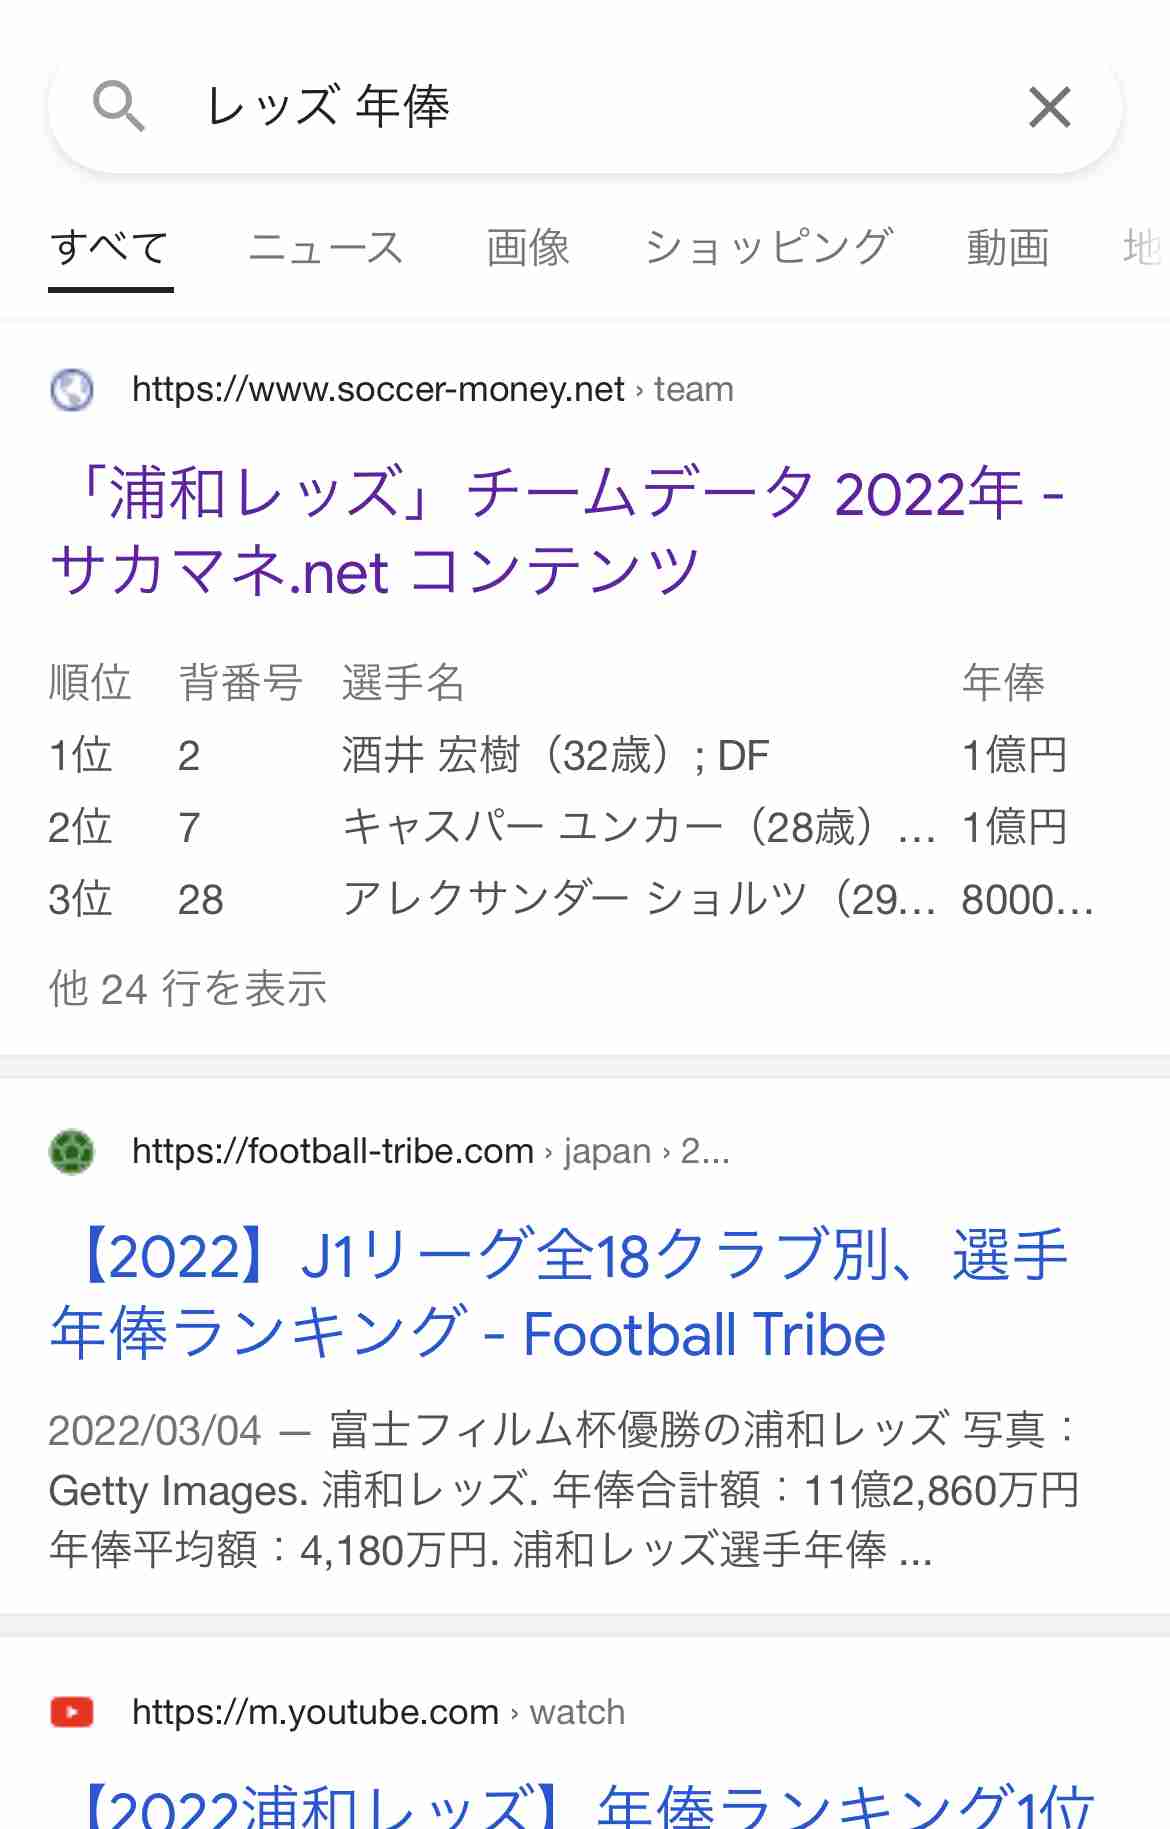Click the football-tribe.com green ball favicon
The width and height of the screenshot is (1170, 1829).
tap(72, 1152)
